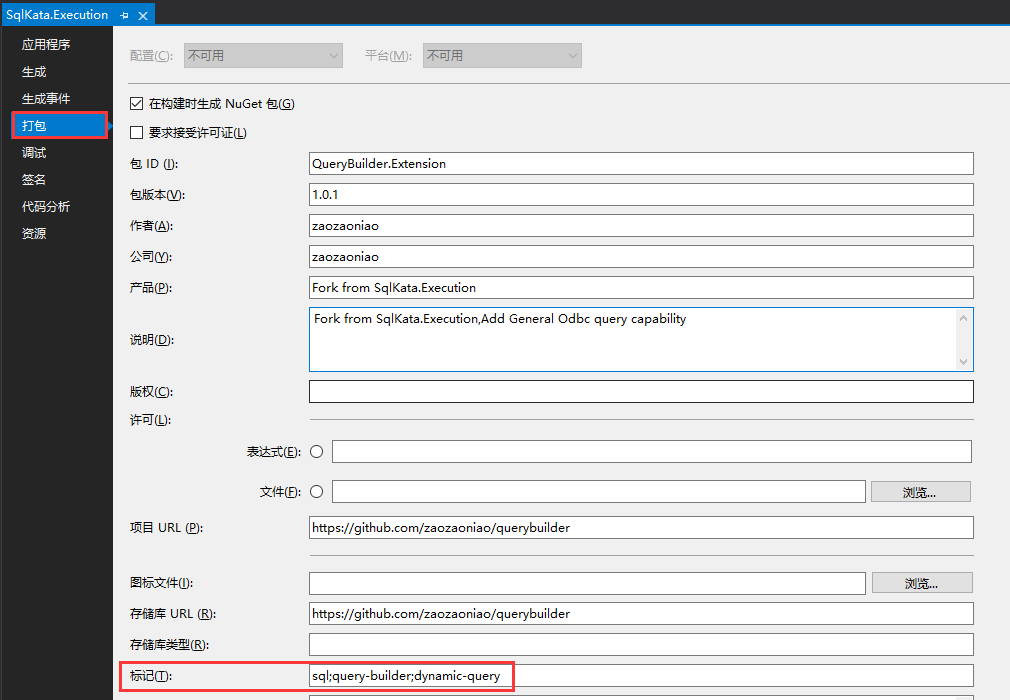This screenshot has height=700, width=1010.
Task: Select the license file radio button
Action: [x=316, y=491]
